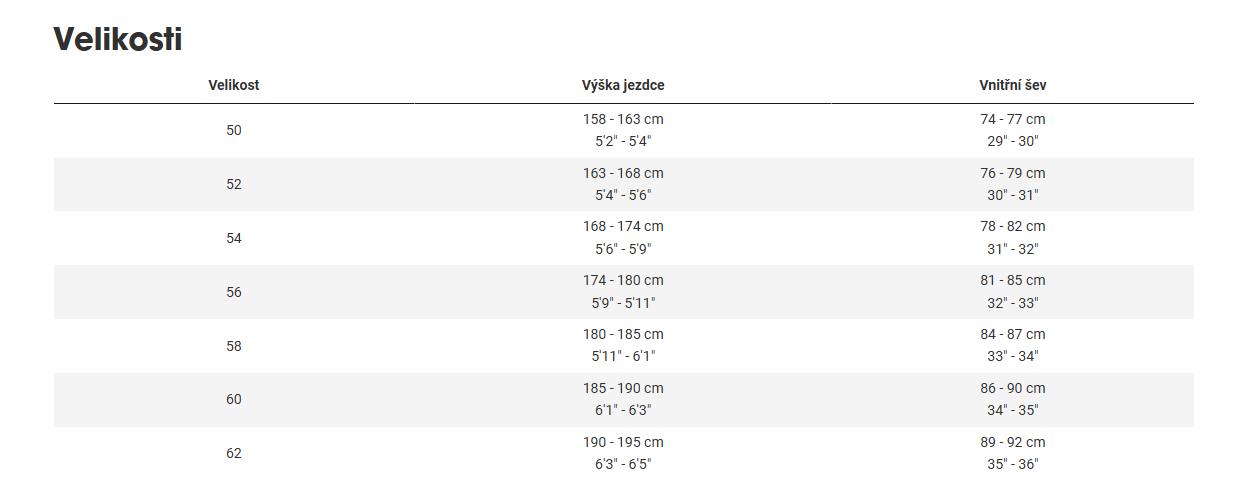The image size is (1240, 488).
Task: Click the Výška jezdce column header
Action: point(623,85)
